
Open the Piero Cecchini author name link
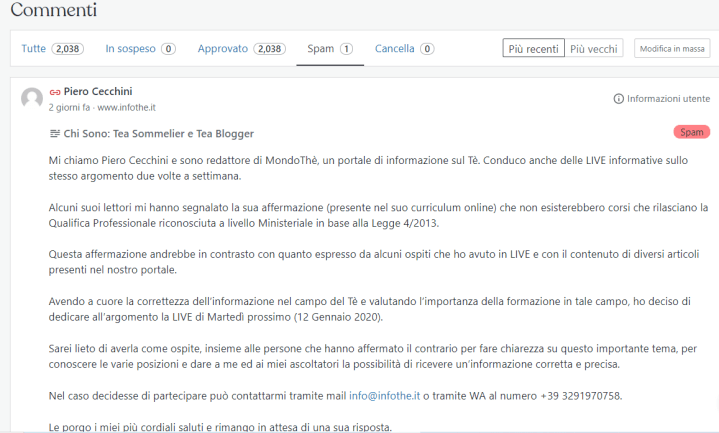(98, 91)
